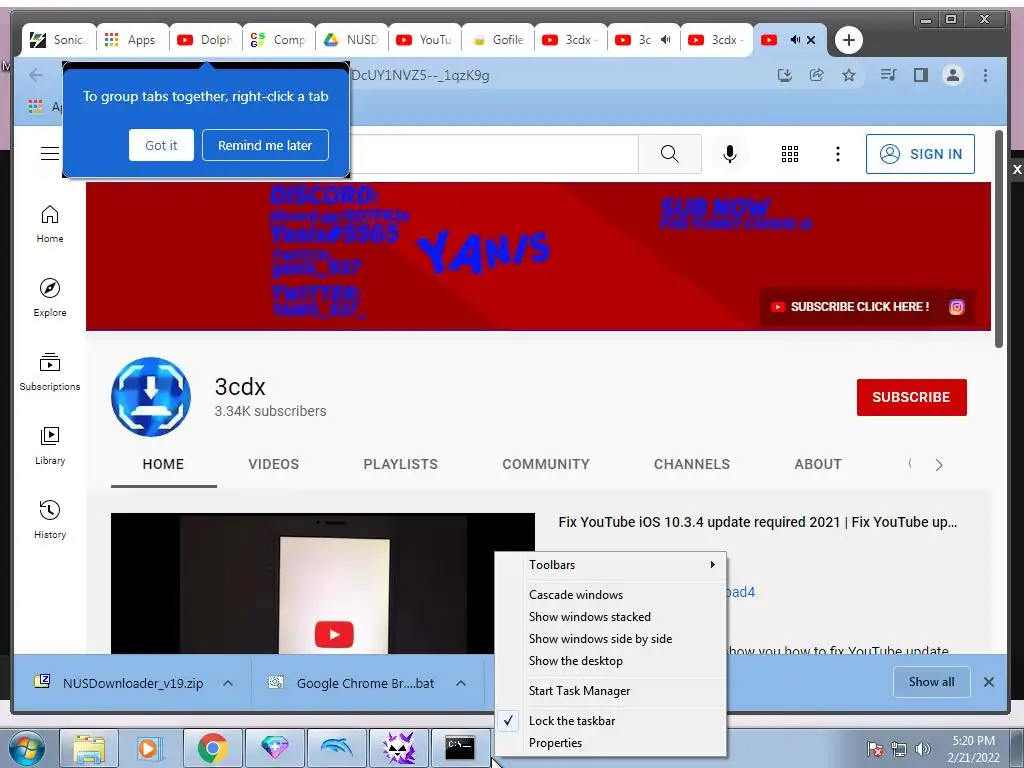Play the featured video thumbnail
Viewport: 1024px width, 768px height.
[x=323, y=583]
